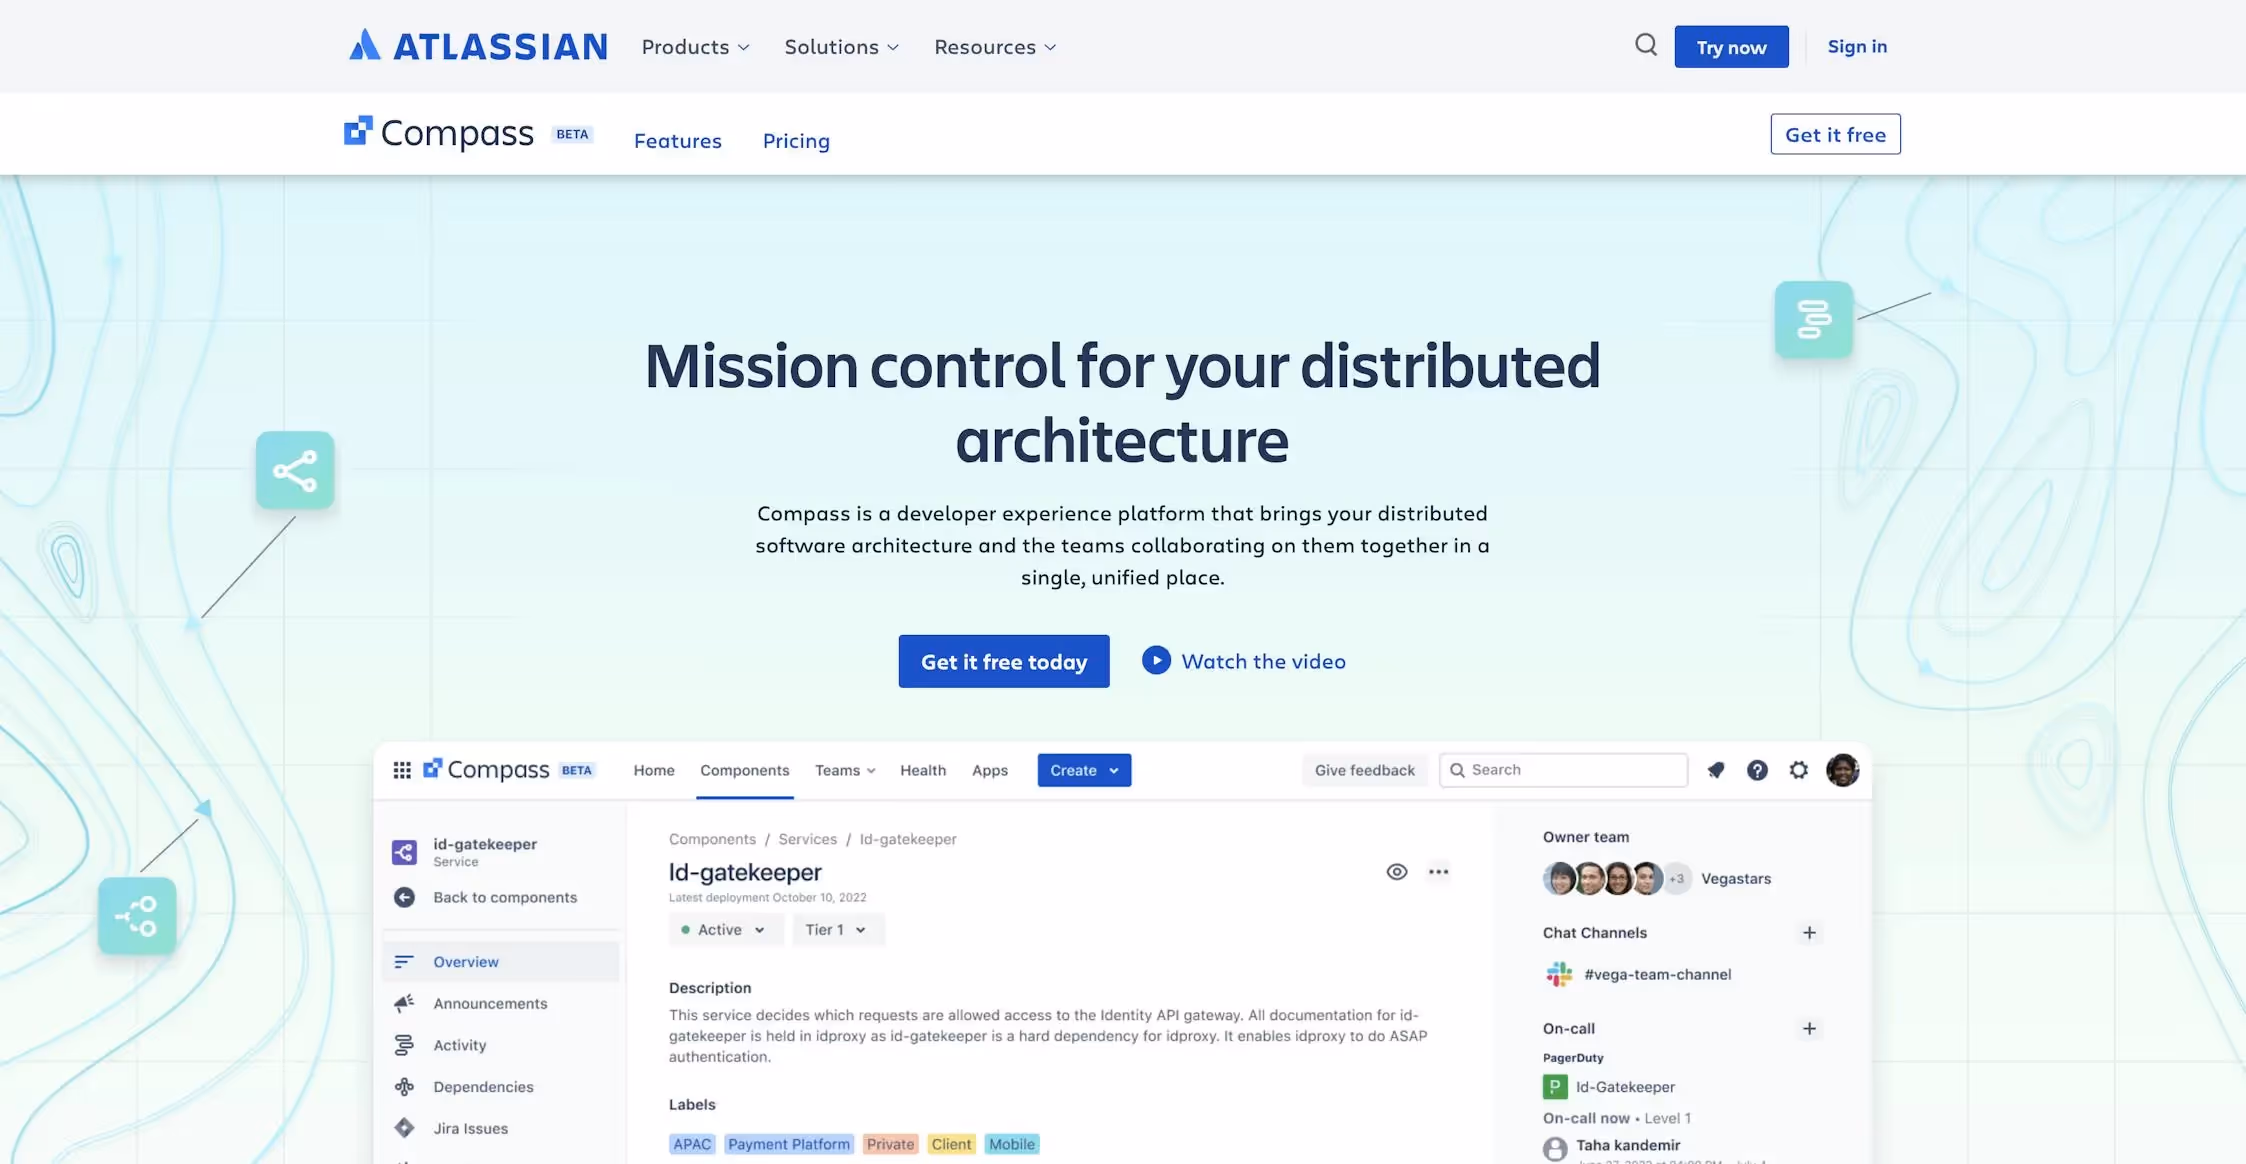Click the play icon beside Watch the video
The image size is (2246, 1164).
1156,660
